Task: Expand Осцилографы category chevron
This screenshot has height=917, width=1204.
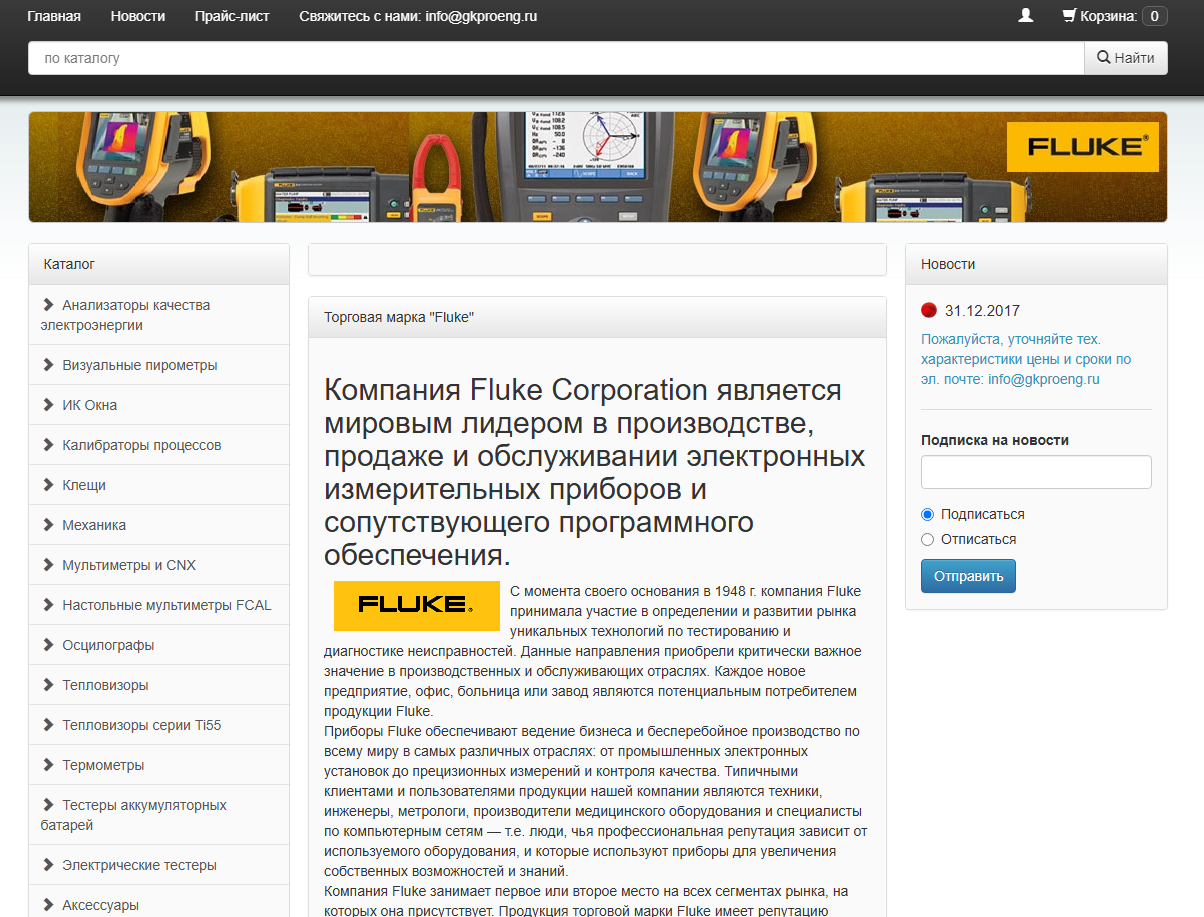Action: (x=48, y=644)
